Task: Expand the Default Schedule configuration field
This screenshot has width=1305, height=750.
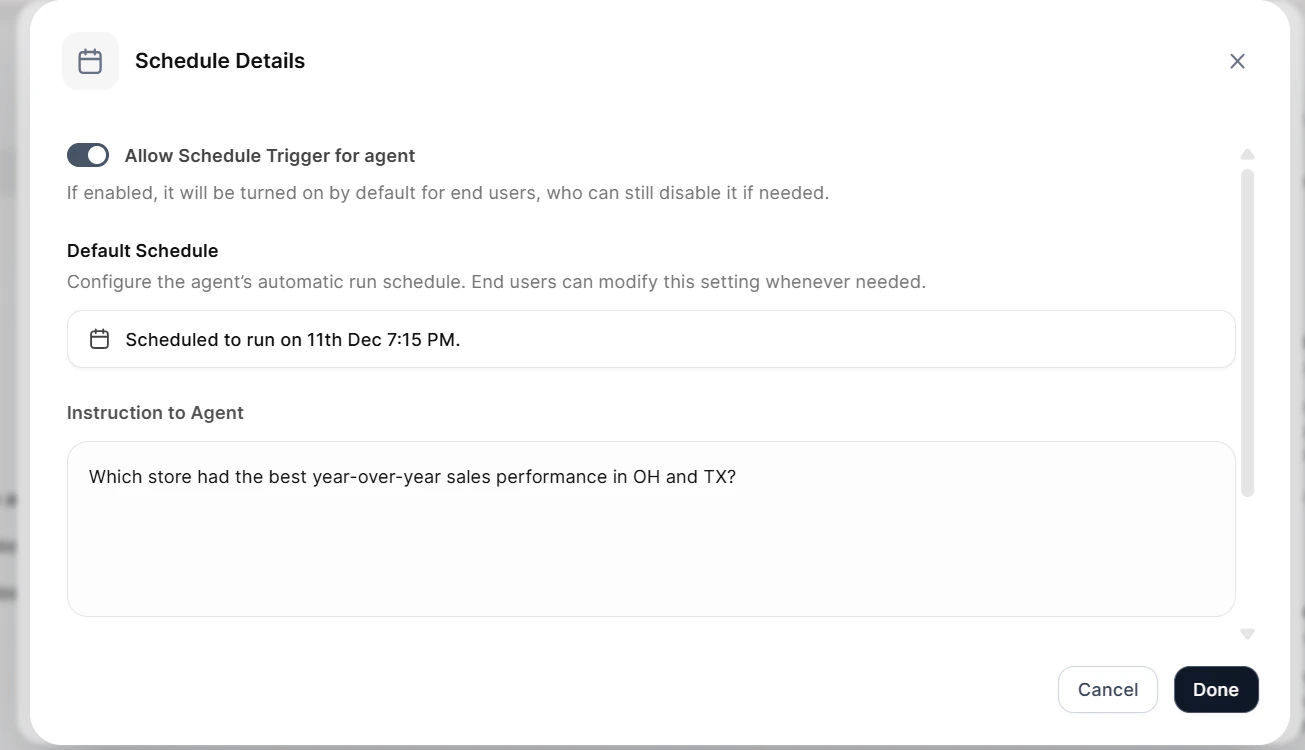Action: (650, 339)
